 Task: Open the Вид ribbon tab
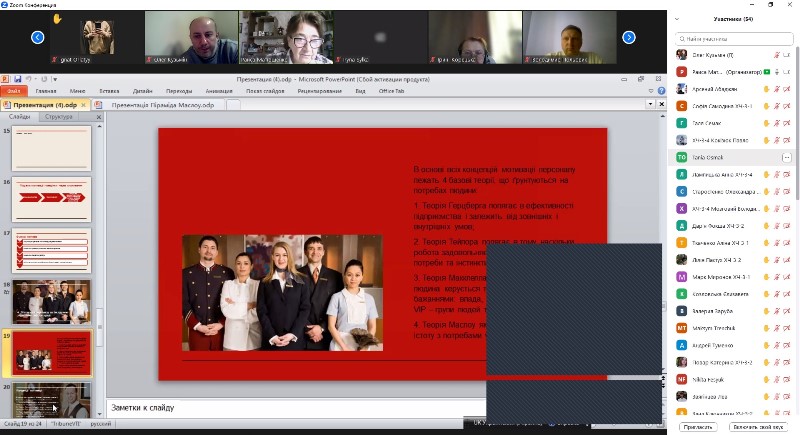pyautogui.click(x=360, y=91)
